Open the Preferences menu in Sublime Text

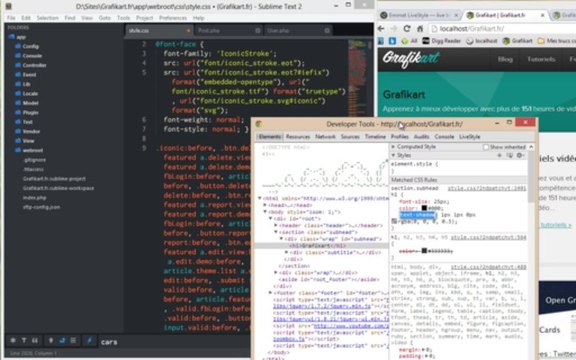[173, 18]
